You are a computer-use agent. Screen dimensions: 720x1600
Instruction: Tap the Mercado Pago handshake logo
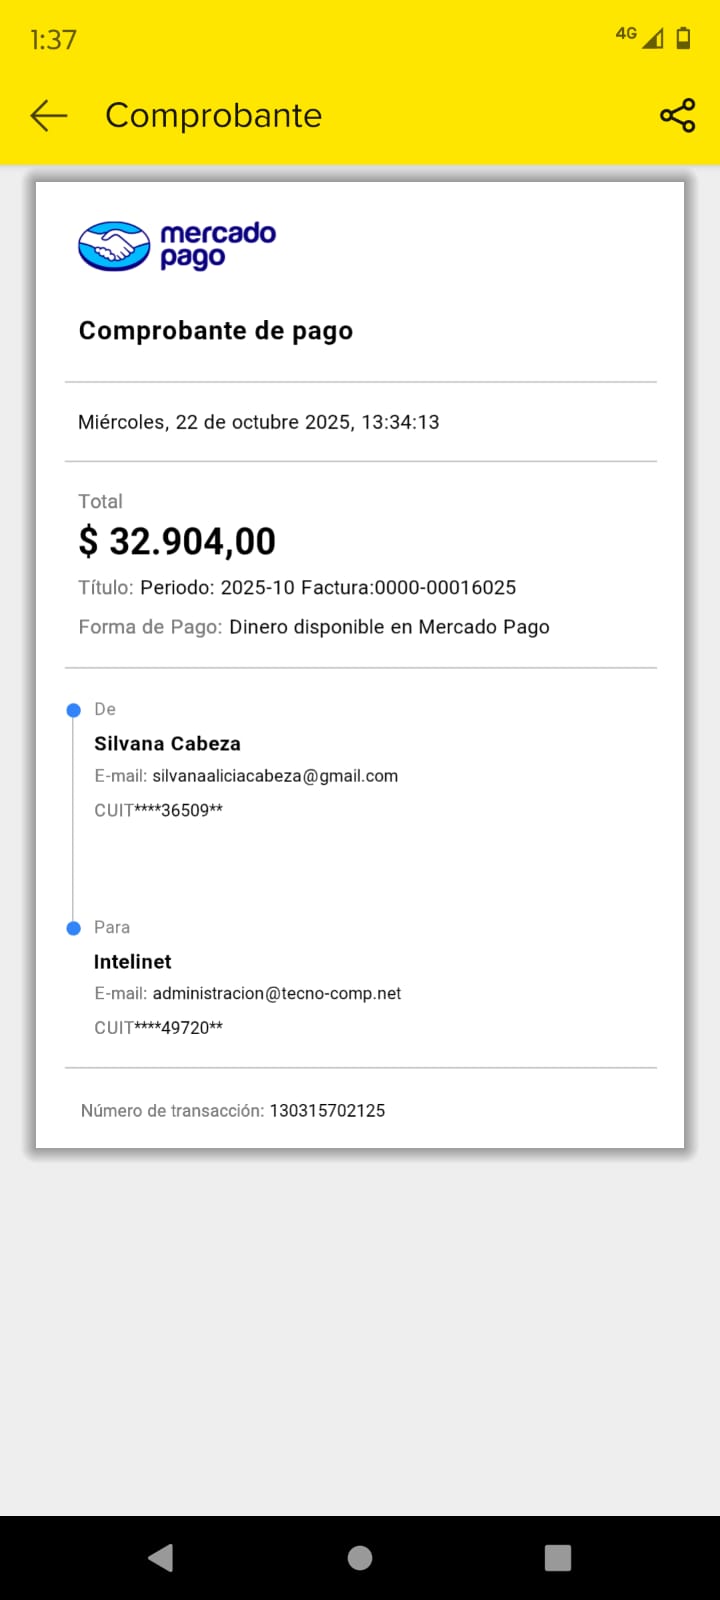pos(114,246)
